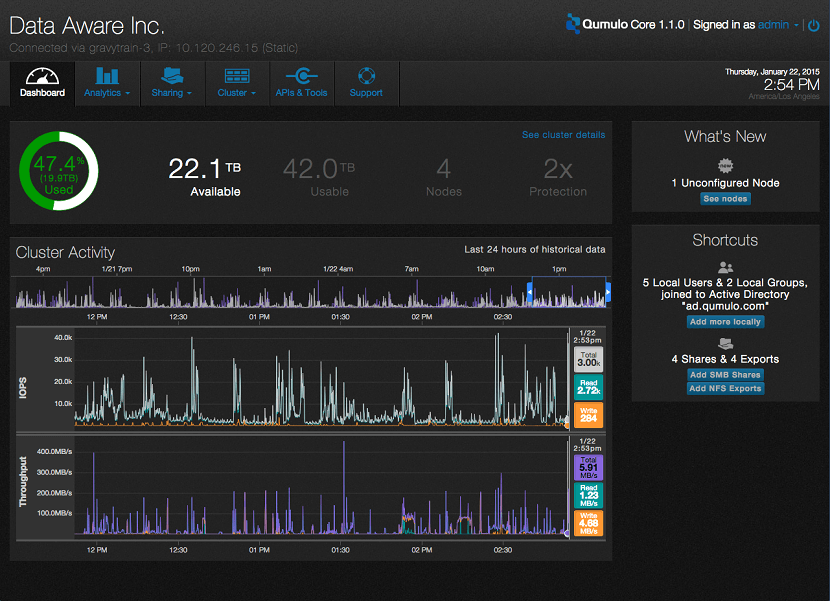
Task: Click the Qumulo logo icon
Action: [x=574, y=24]
